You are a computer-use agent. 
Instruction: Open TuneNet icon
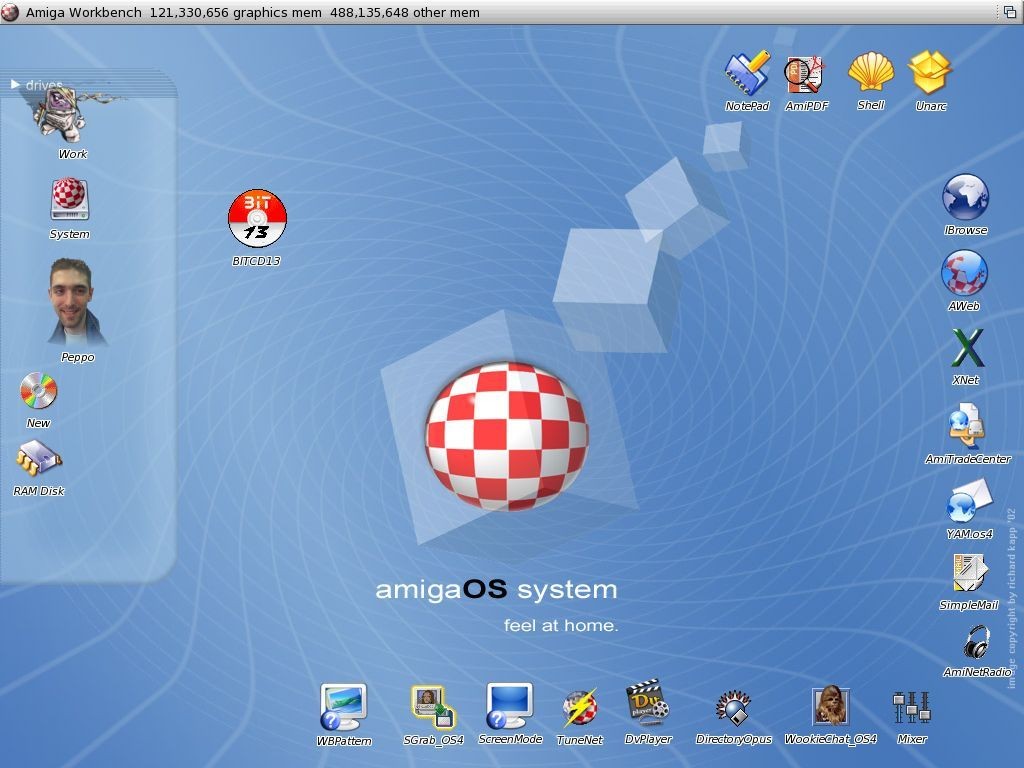click(580, 708)
